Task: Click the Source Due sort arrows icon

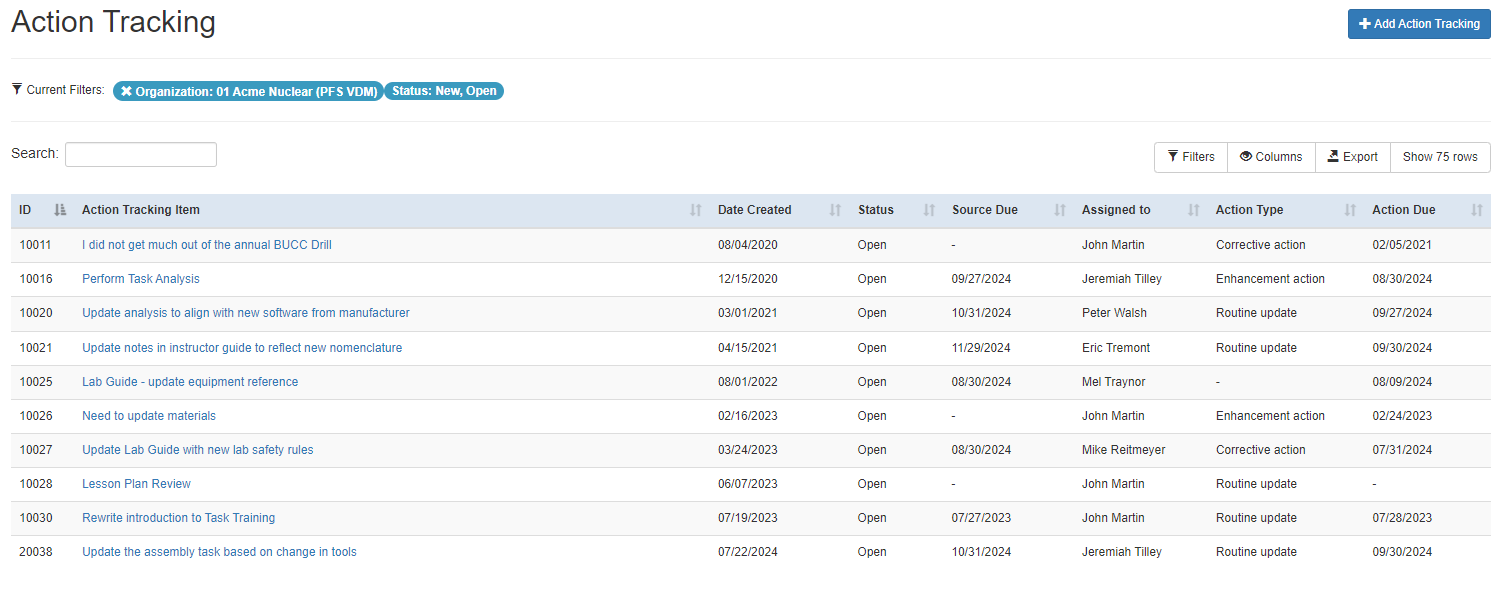Action: (x=1060, y=210)
